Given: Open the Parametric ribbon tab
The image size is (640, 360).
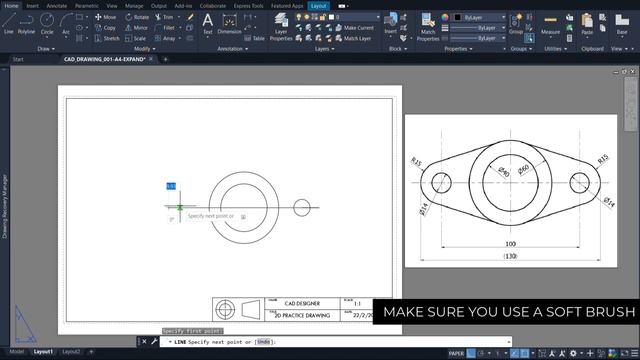Looking at the screenshot, I should 87,6.
